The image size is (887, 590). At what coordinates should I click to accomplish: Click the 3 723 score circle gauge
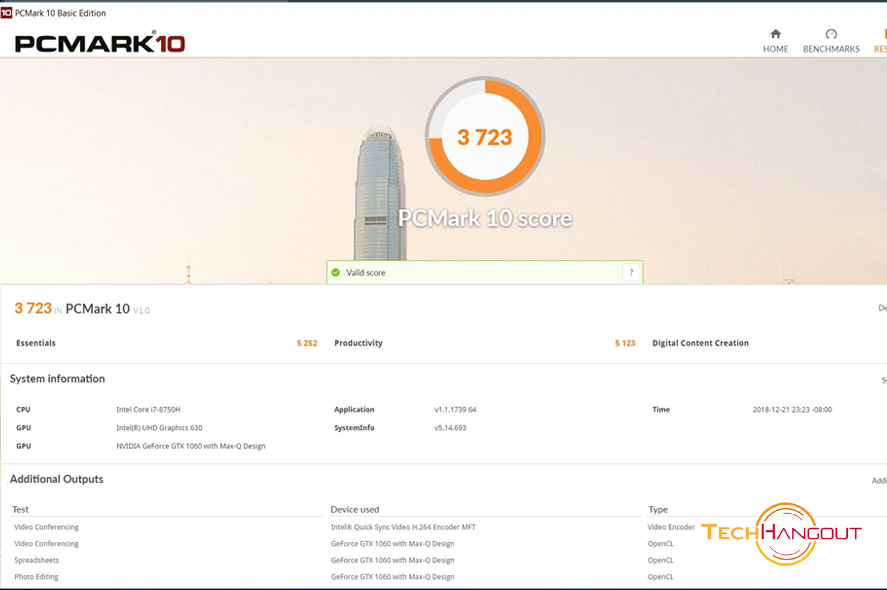tap(485, 136)
